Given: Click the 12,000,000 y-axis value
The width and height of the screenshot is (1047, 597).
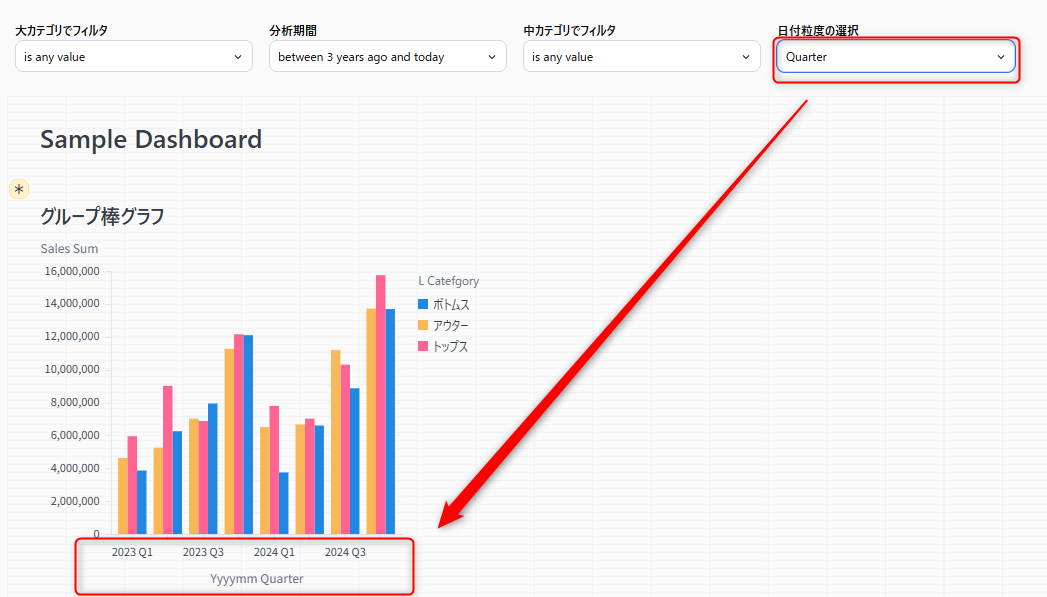Looking at the screenshot, I should (72, 337).
